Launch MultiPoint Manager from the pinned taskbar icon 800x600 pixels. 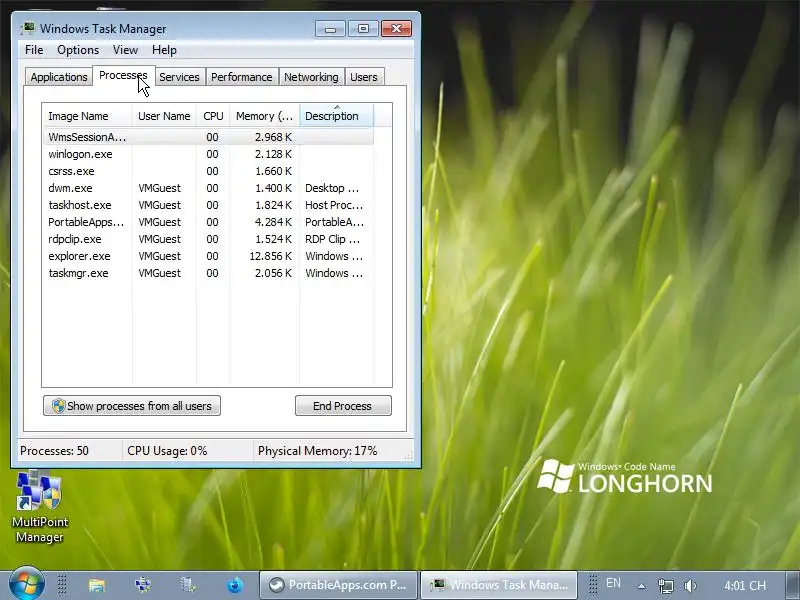[143, 585]
